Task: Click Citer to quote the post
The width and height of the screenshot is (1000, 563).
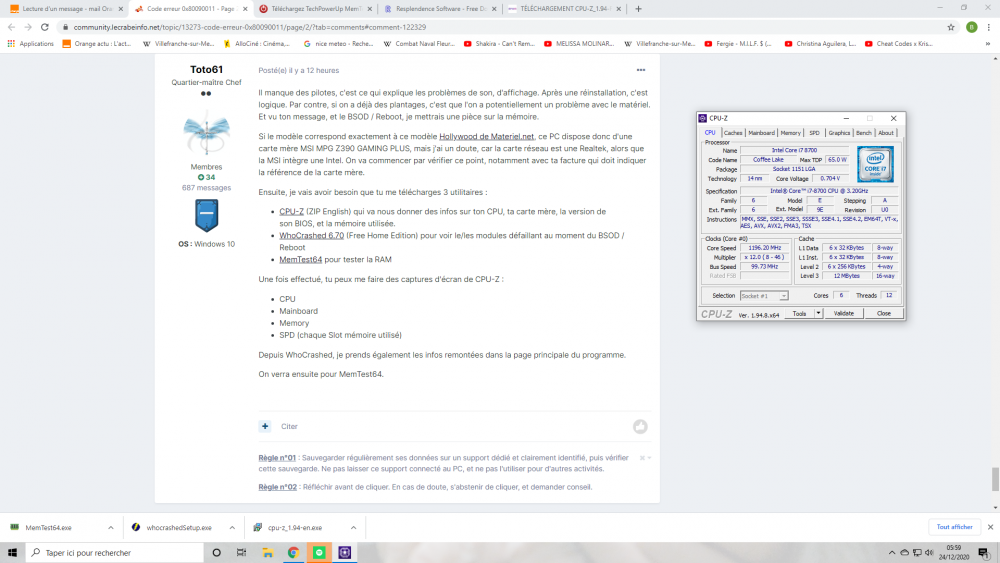Action: tap(290, 427)
